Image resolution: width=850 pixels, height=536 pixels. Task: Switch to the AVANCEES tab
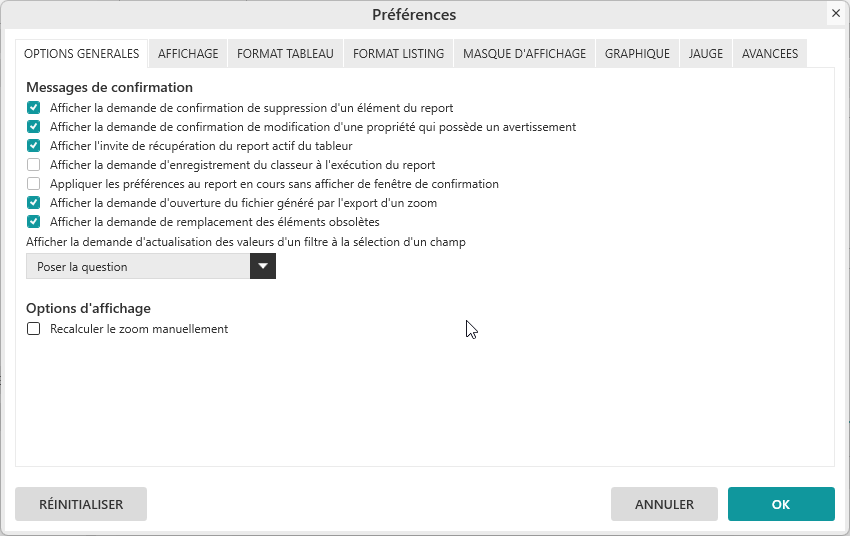click(x=770, y=54)
